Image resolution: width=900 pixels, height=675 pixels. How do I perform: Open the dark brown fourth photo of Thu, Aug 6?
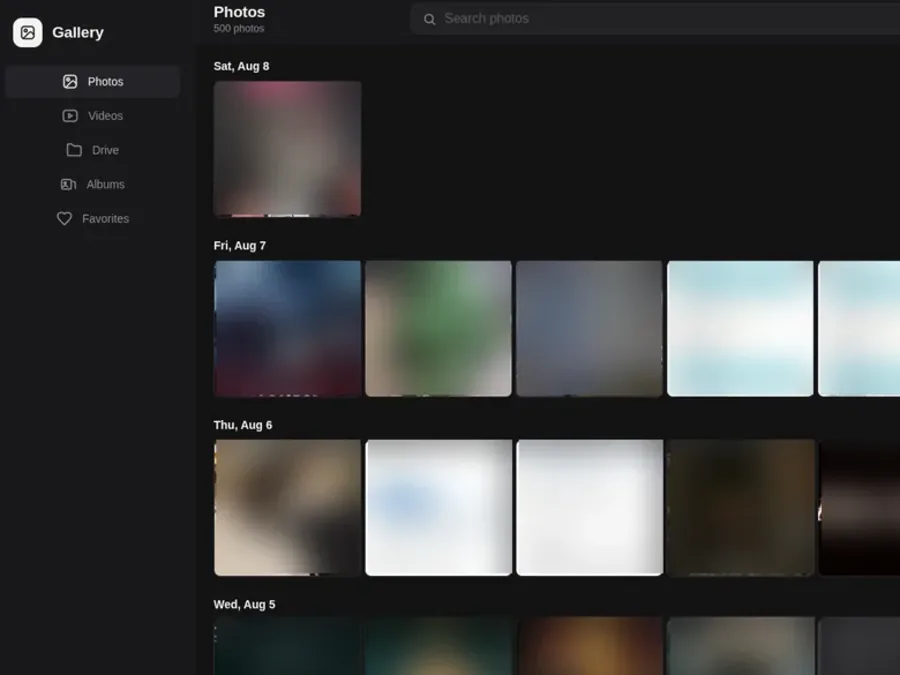(x=740, y=507)
